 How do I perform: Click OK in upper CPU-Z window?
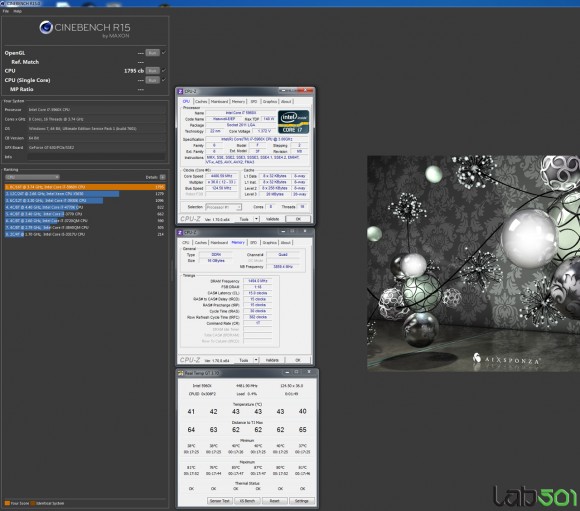point(299,219)
